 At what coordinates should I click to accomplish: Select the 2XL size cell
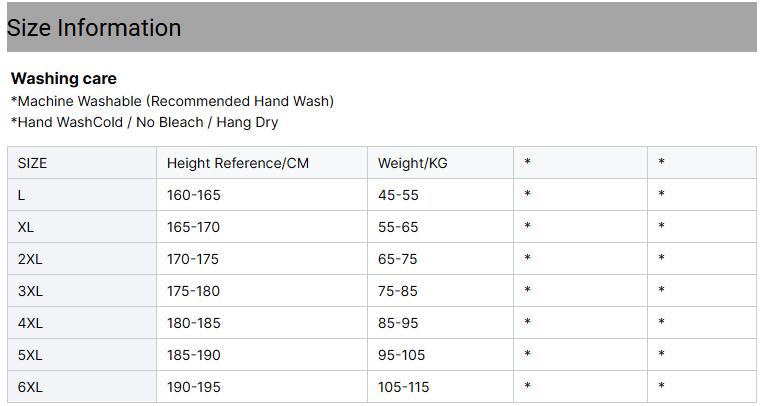pos(82,259)
